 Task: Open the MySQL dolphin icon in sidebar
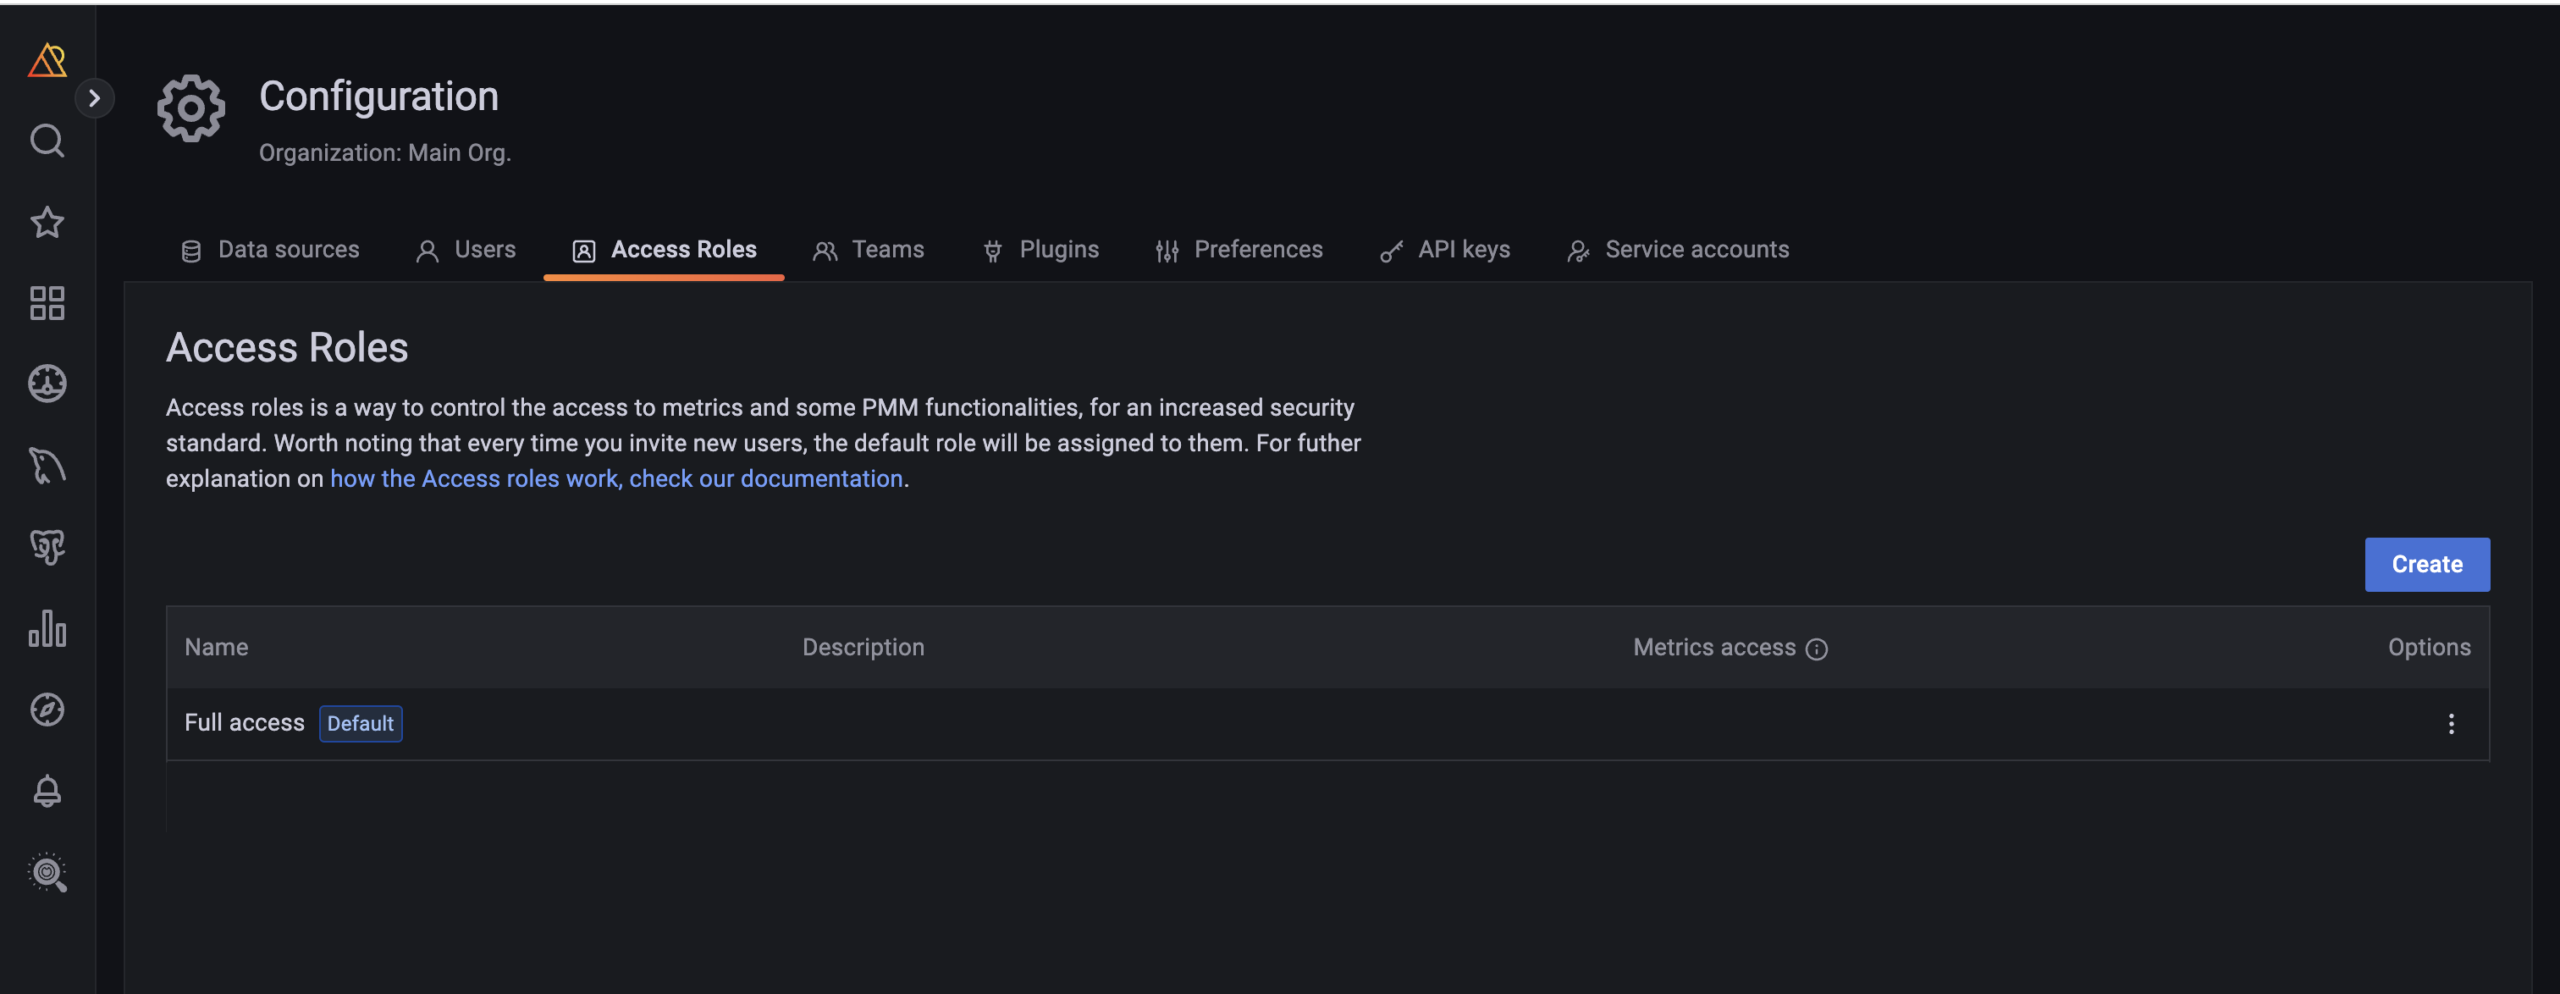pyautogui.click(x=47, y=466)
